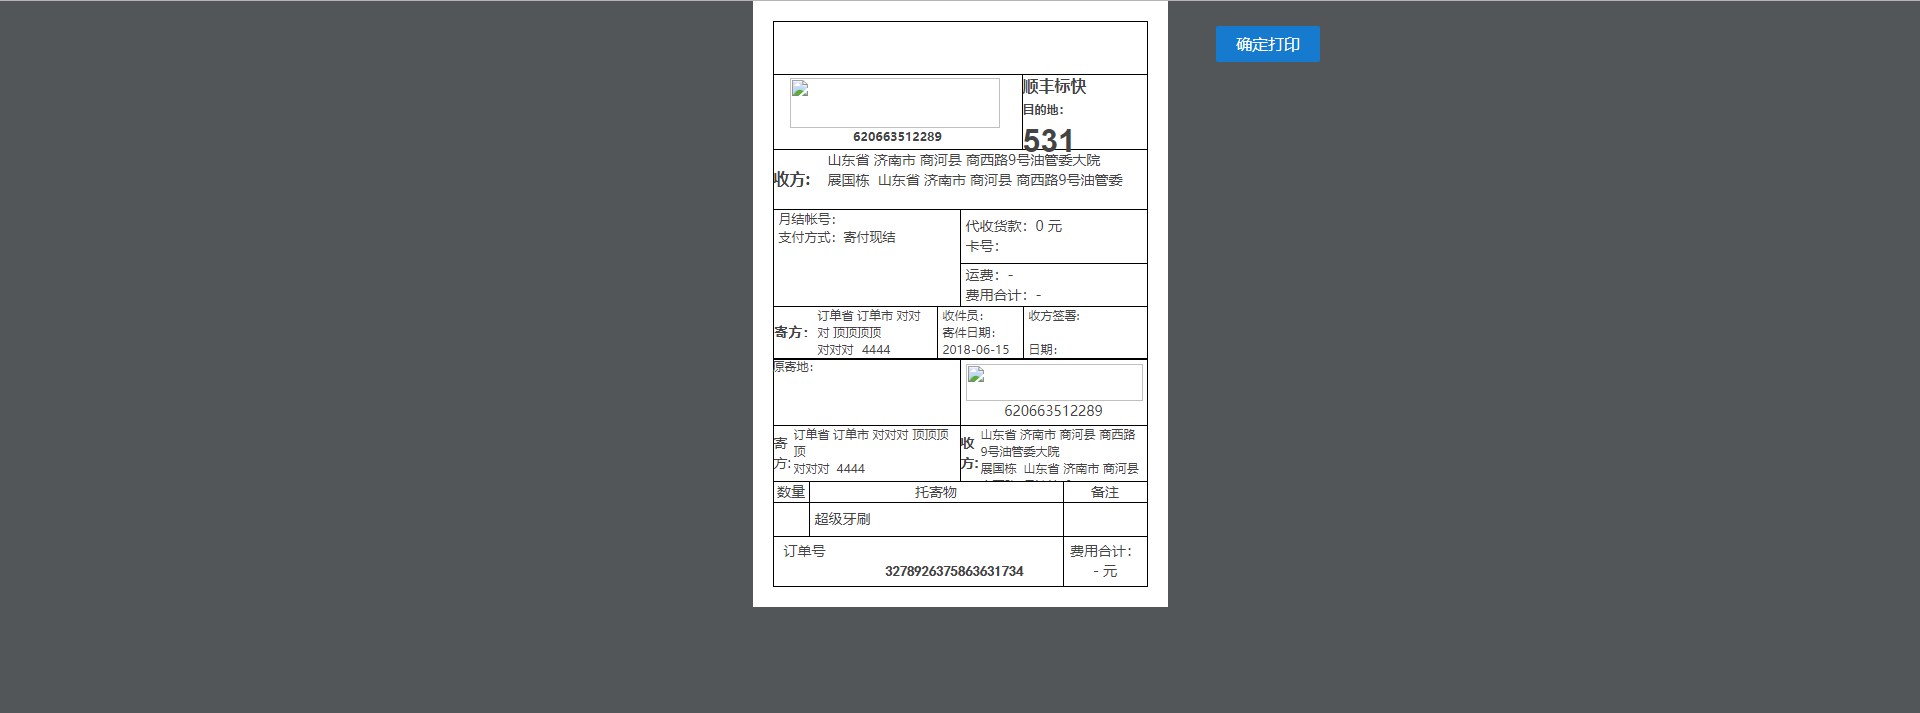Screen dimensions: 1920x713
Task: Click the broken barcode image beside 顺丰标快
Action: (x=895, y=103)
